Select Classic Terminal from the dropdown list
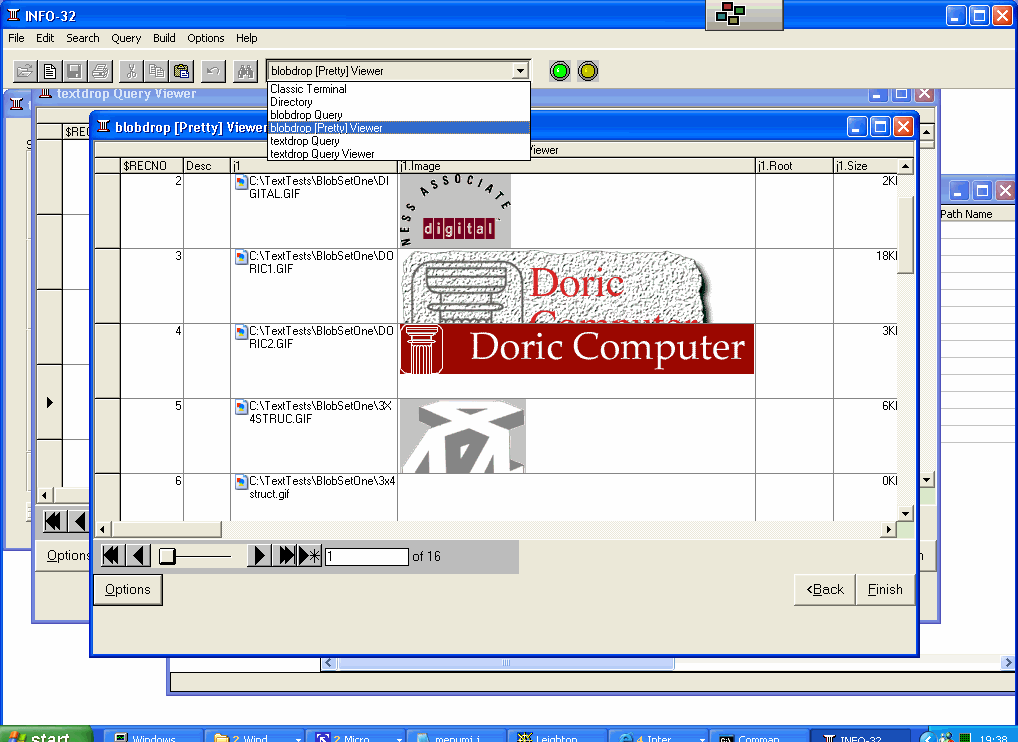Viewport: 1018px width, 742px height. [399, 89]
